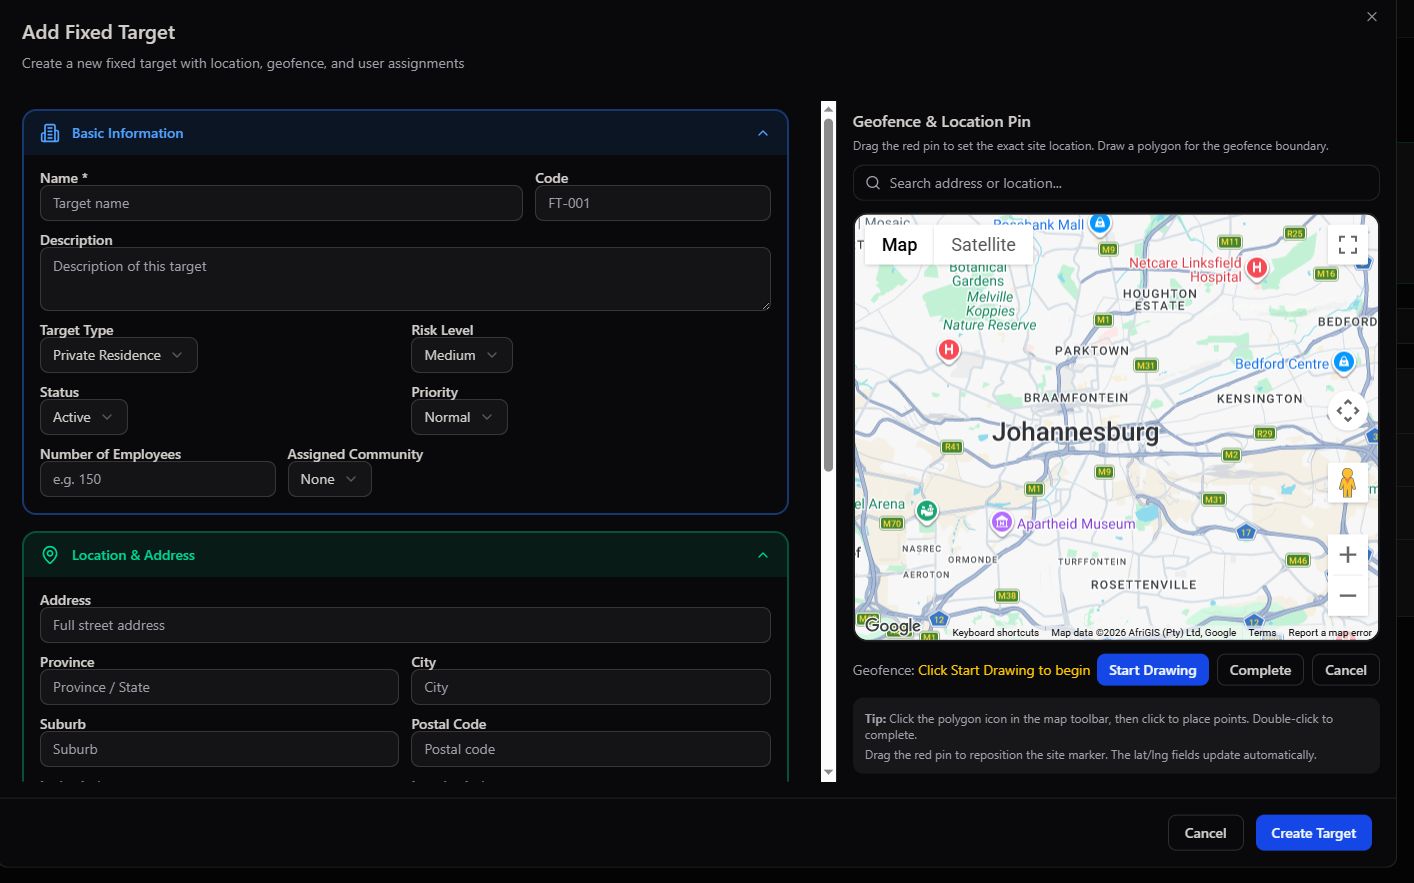Click the scrollbar up arrow
The width and height of the screenshot is (1414, 883).
pyautogui.click(x=828, y=109)
